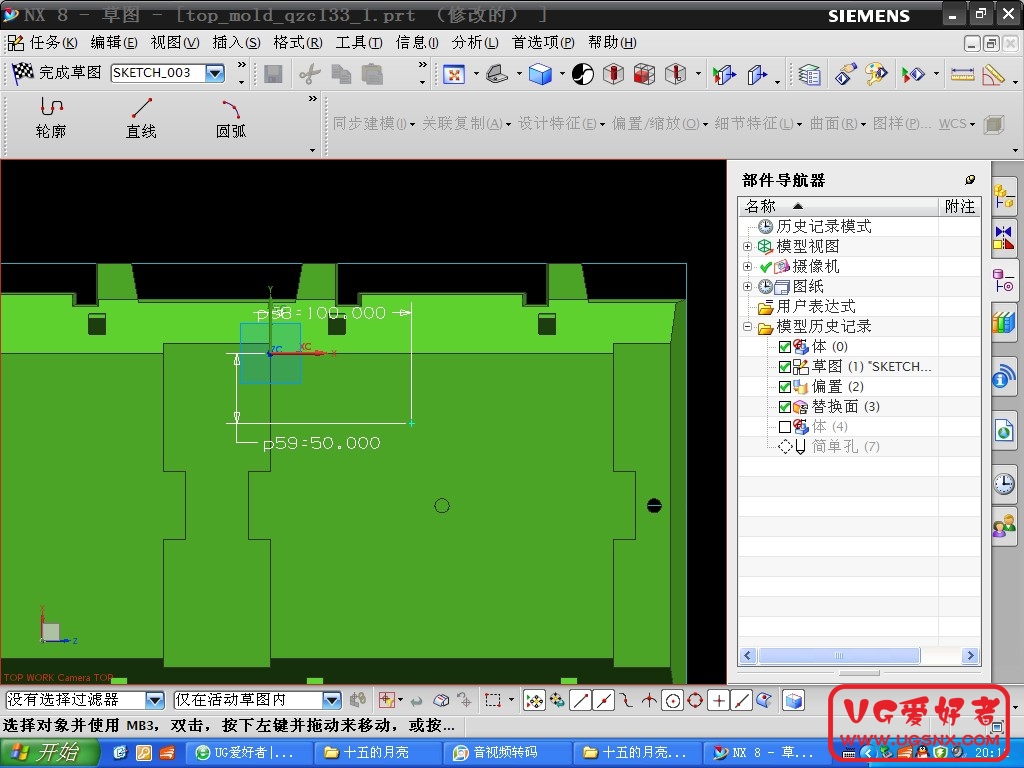Click rectangle selection mode icon
The height and width of the screenshot is (768, 1024).
click(493, 701)
